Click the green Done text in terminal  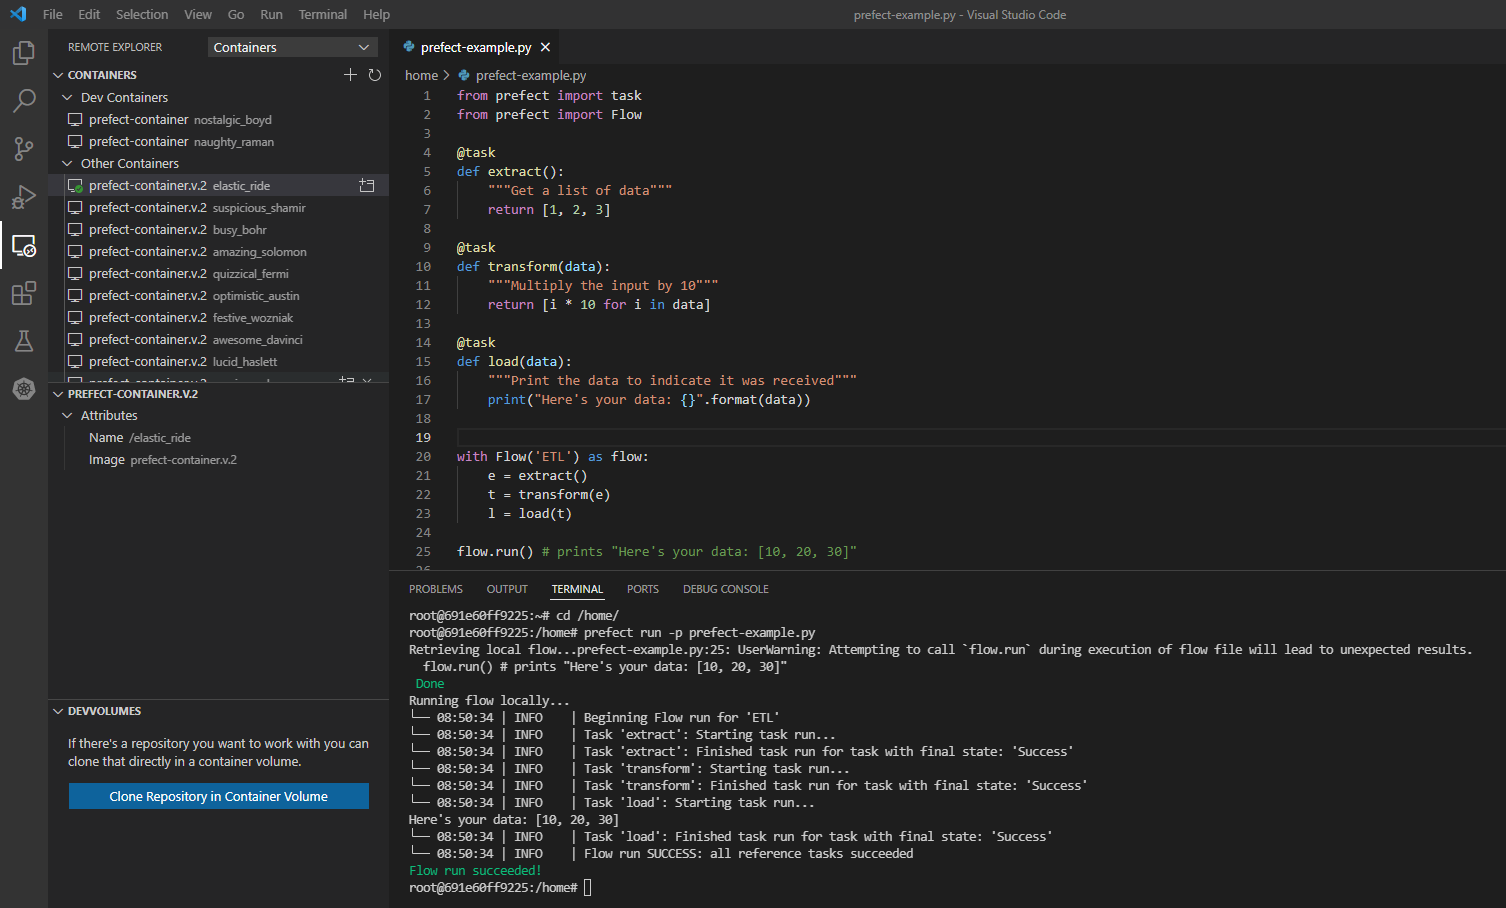click(x=430, y=684)
